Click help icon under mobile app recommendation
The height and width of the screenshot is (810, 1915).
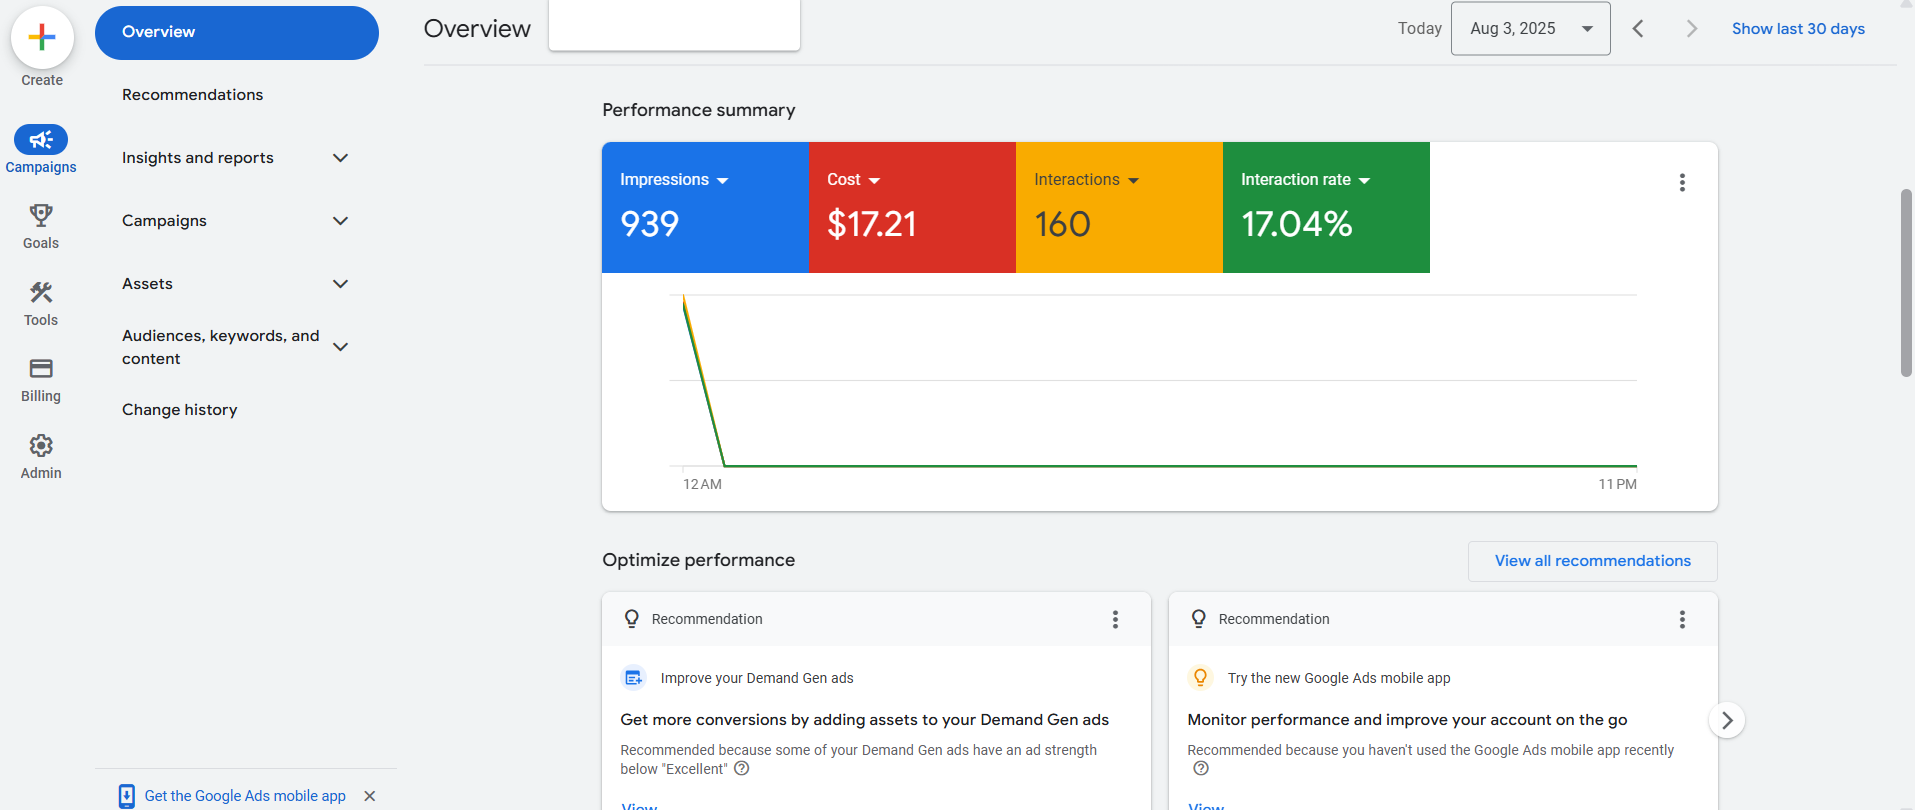click(1201, 769)
